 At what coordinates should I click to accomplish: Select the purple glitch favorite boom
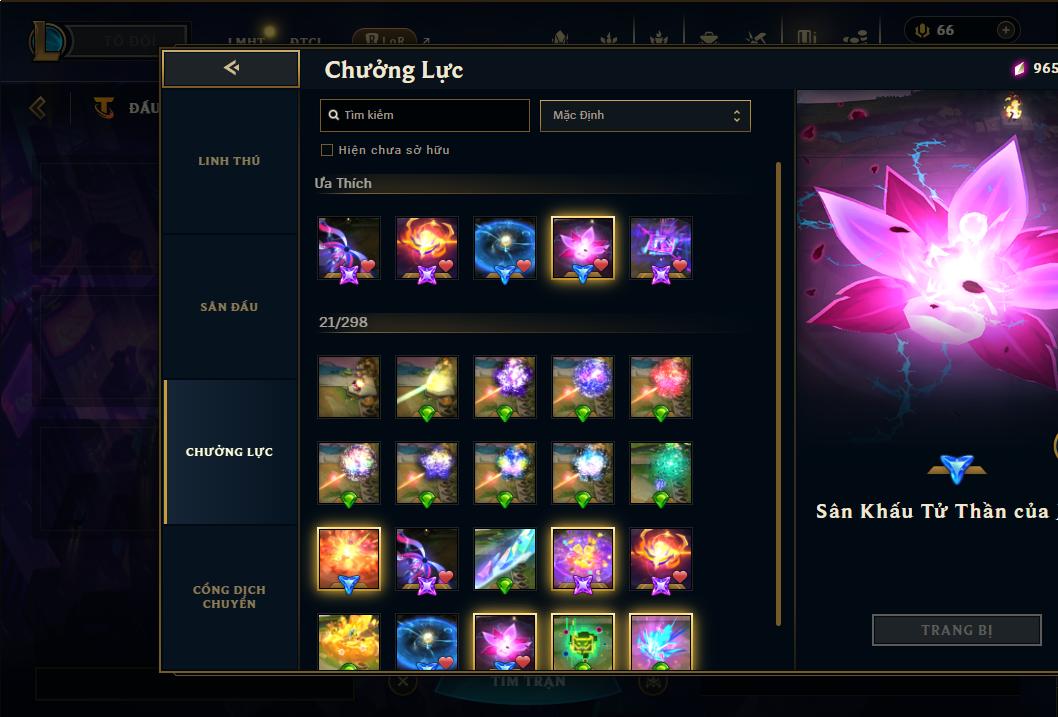tap(661, 248)
